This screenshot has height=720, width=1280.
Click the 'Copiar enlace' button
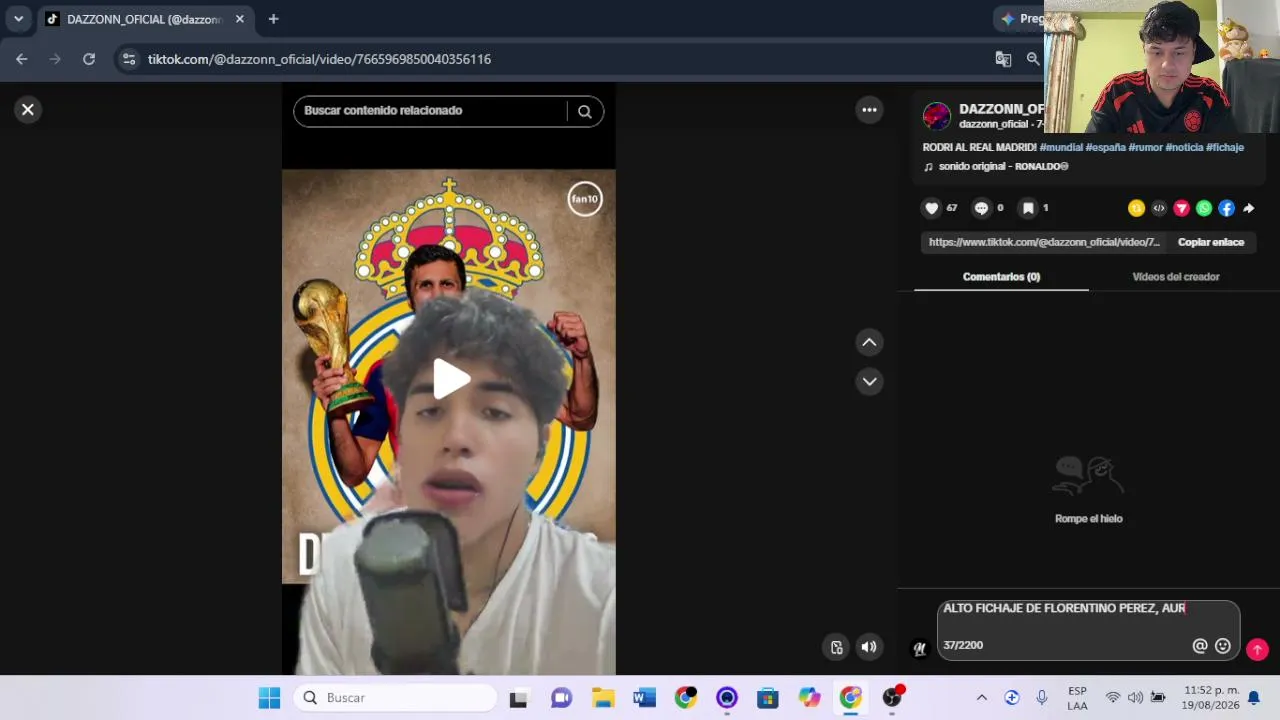(1211, 242)
